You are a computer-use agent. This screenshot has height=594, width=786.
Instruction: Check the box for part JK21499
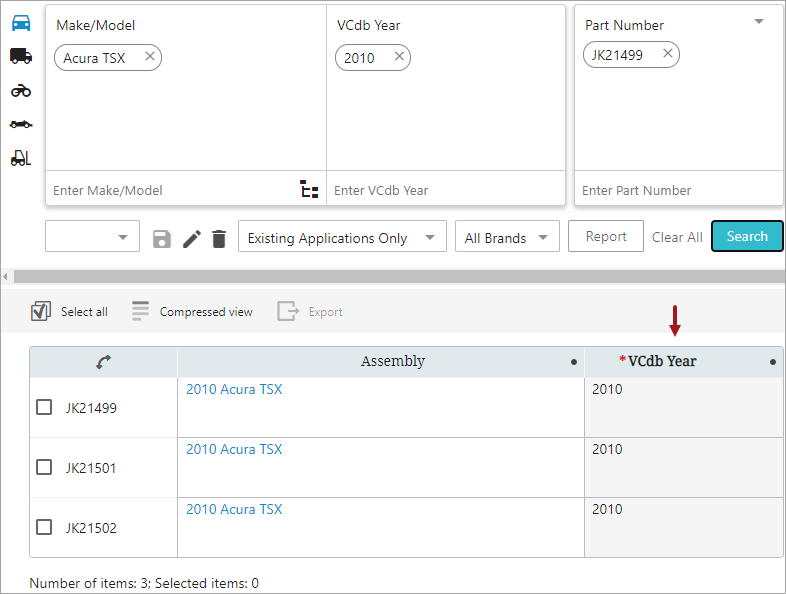click(44, 407)
